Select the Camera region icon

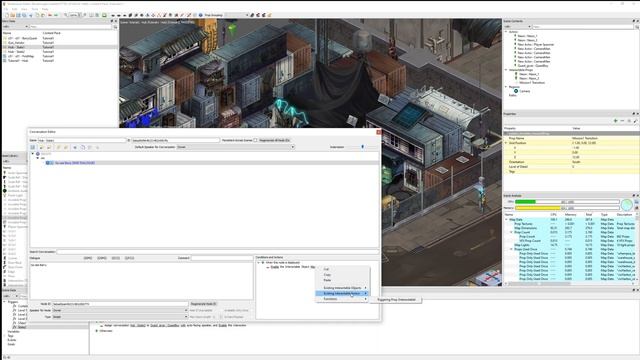(x=516, y=91)
